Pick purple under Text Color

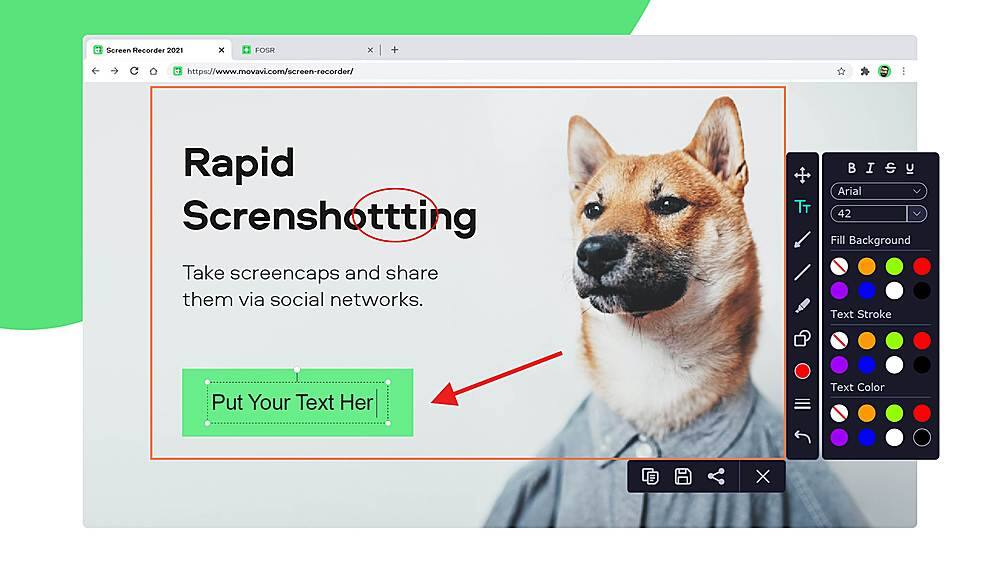(839, 437)
